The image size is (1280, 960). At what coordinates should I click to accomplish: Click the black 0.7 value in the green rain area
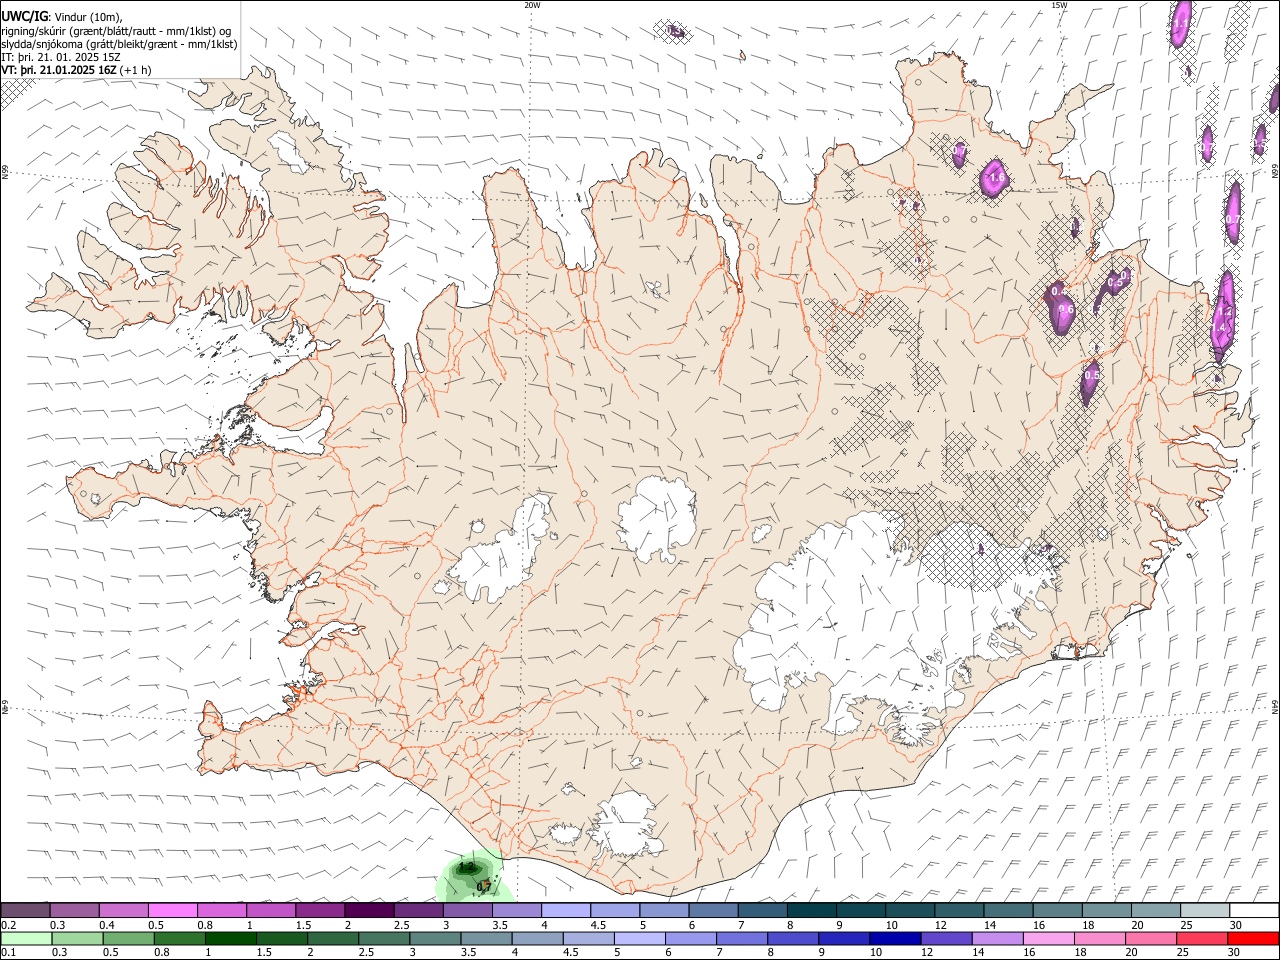[484, 886]
